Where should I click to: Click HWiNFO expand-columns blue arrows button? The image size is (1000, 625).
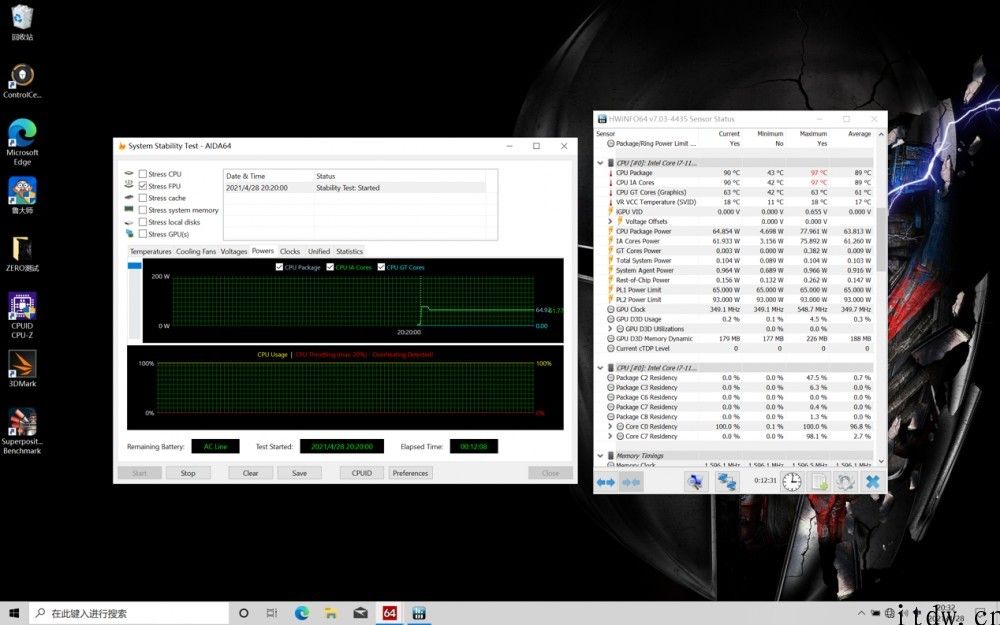tap(605, 482)
